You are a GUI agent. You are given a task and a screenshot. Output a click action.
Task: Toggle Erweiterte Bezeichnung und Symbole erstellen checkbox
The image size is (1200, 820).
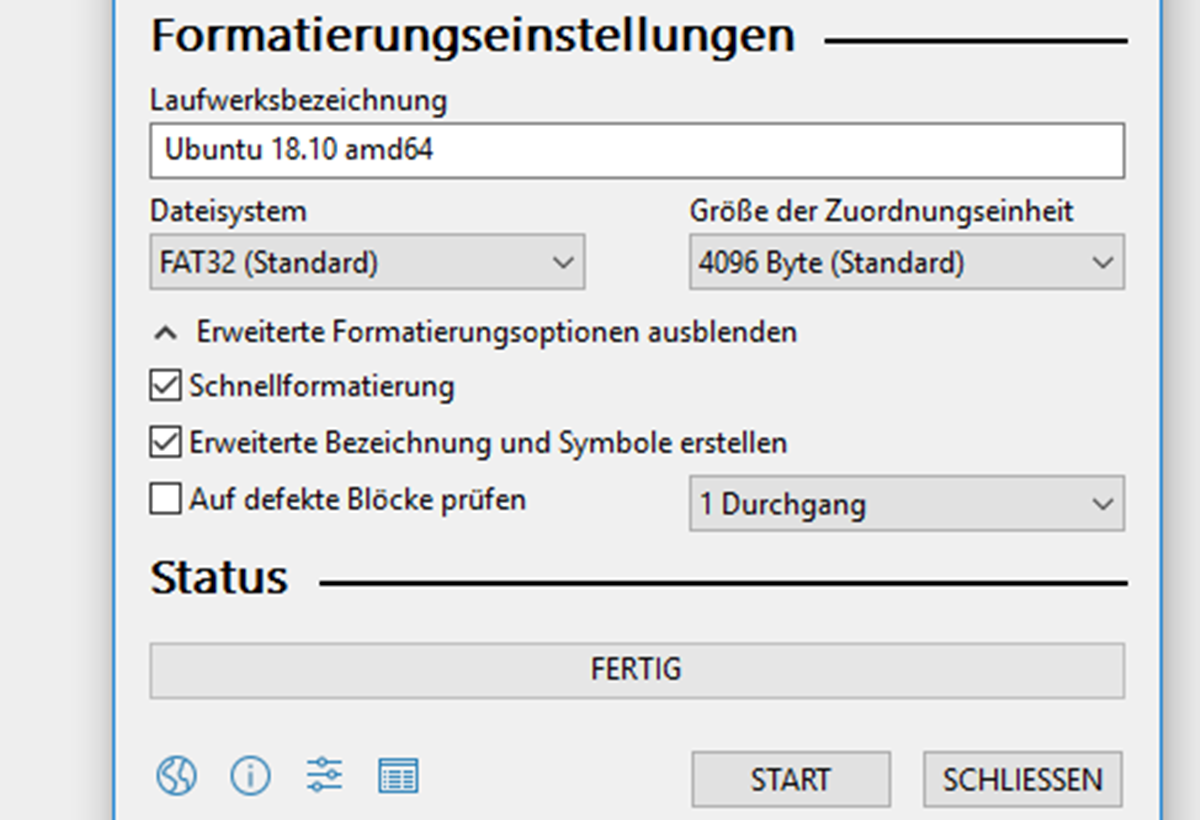tap(165, 442)
